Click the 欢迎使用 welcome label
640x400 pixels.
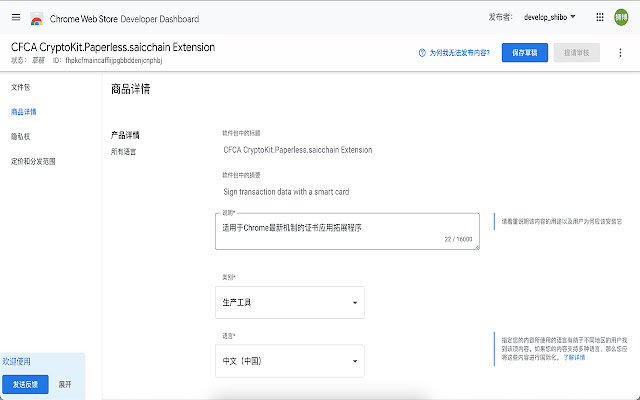point(16,361)
